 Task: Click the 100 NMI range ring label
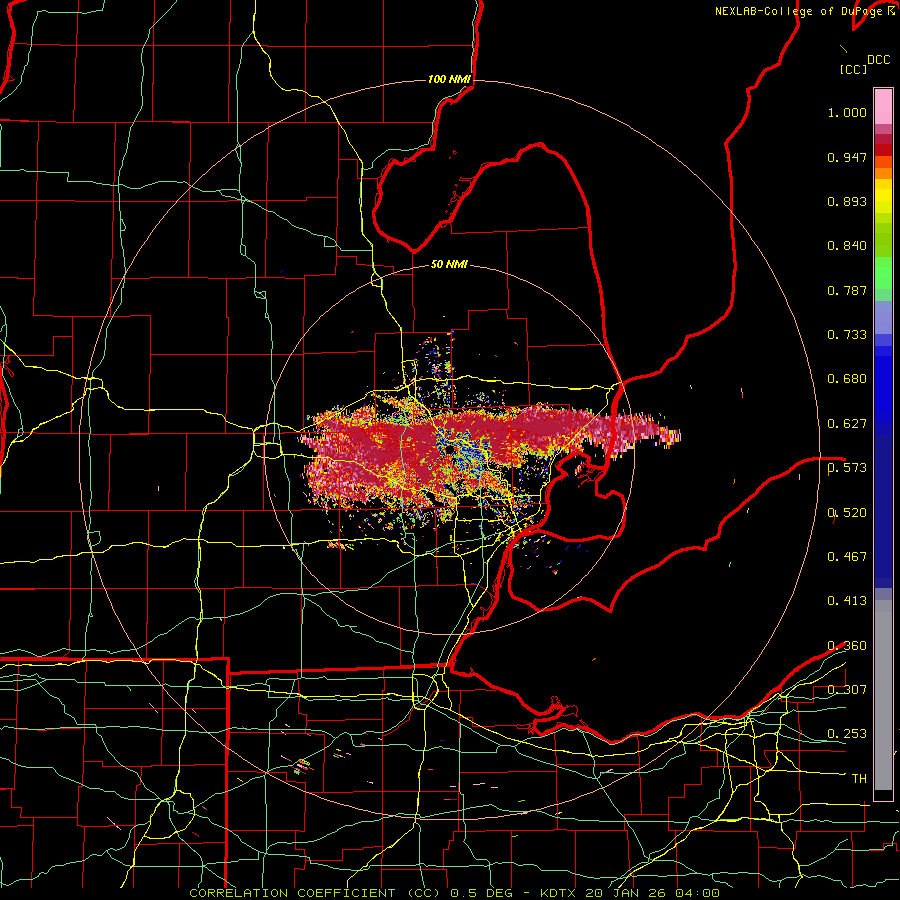(x=449, y=79)
